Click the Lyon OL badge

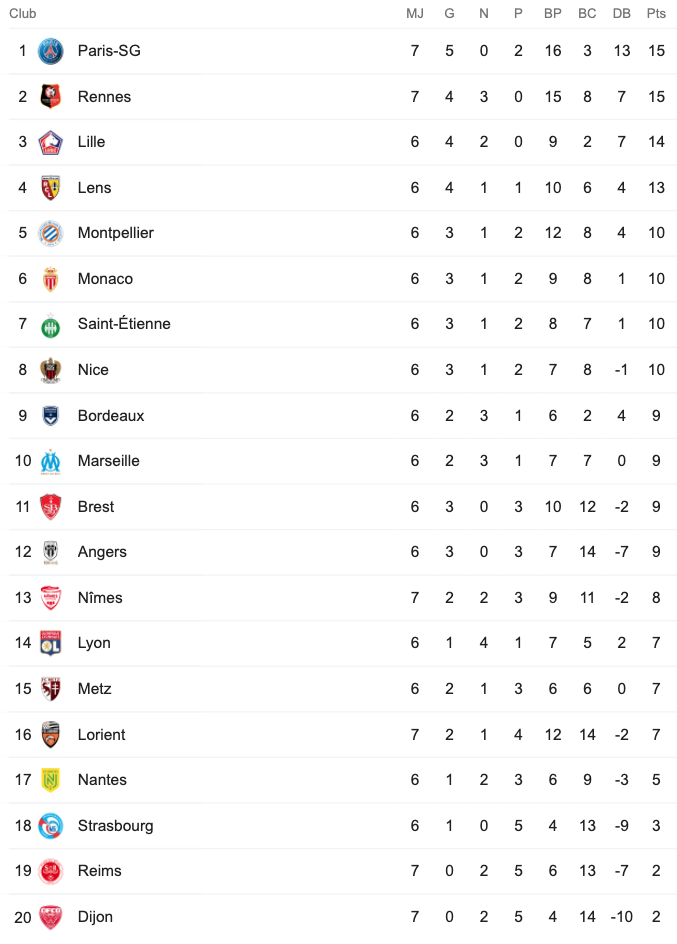(x=51, y=644)
